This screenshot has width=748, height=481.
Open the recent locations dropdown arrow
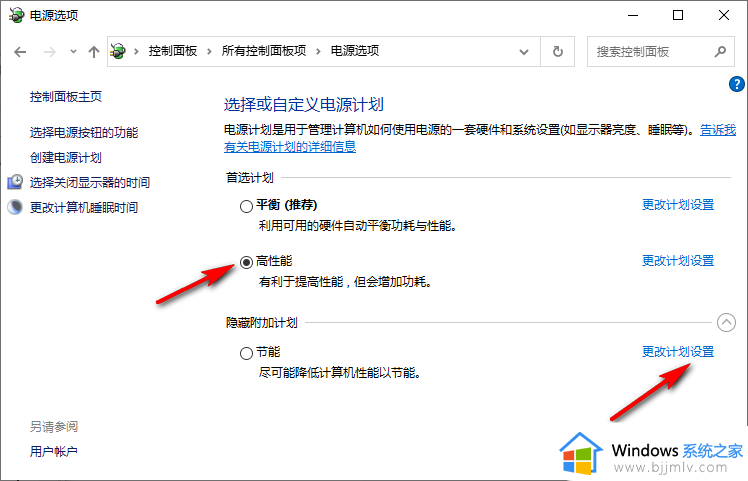[x=71, y=51]
